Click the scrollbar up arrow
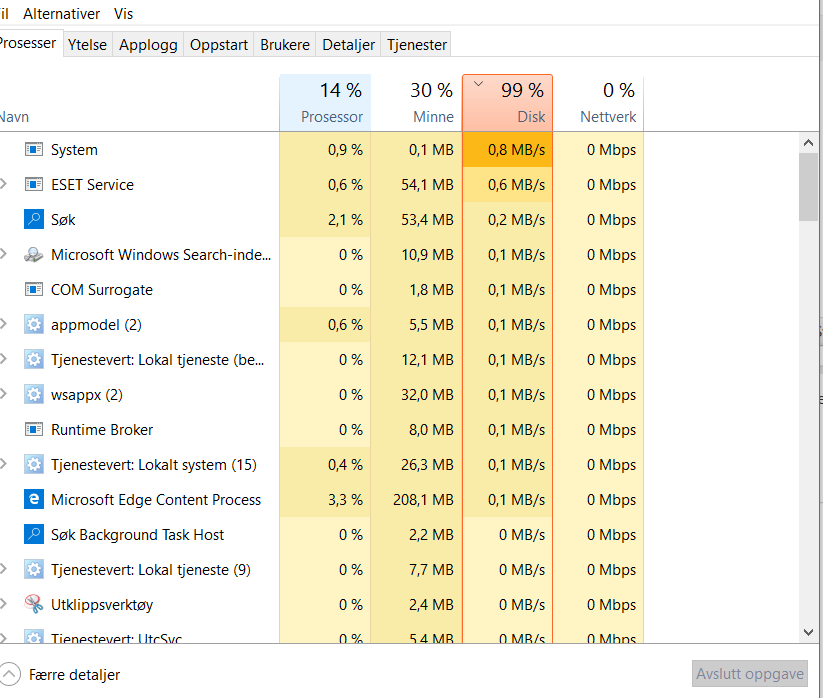Screen dimensions: 823x698 click(808, 143)
